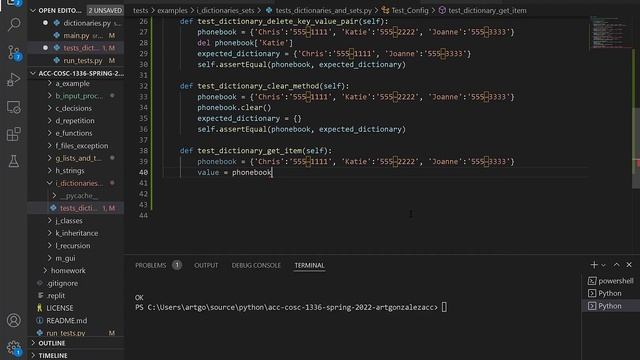This screenshot has width=640, height=360.
Task: Open the Source Control view
Action: [14, 53]
